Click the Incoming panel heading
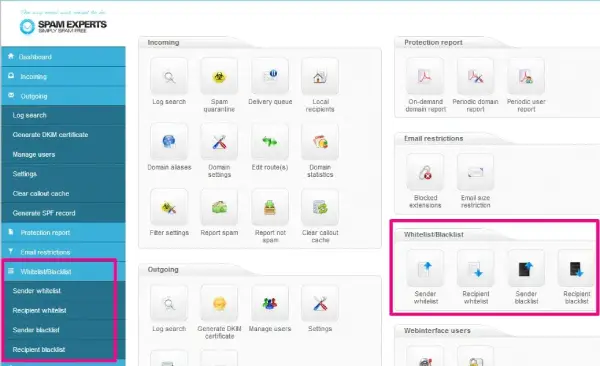600x366 pixels. [x=163, y=42]
